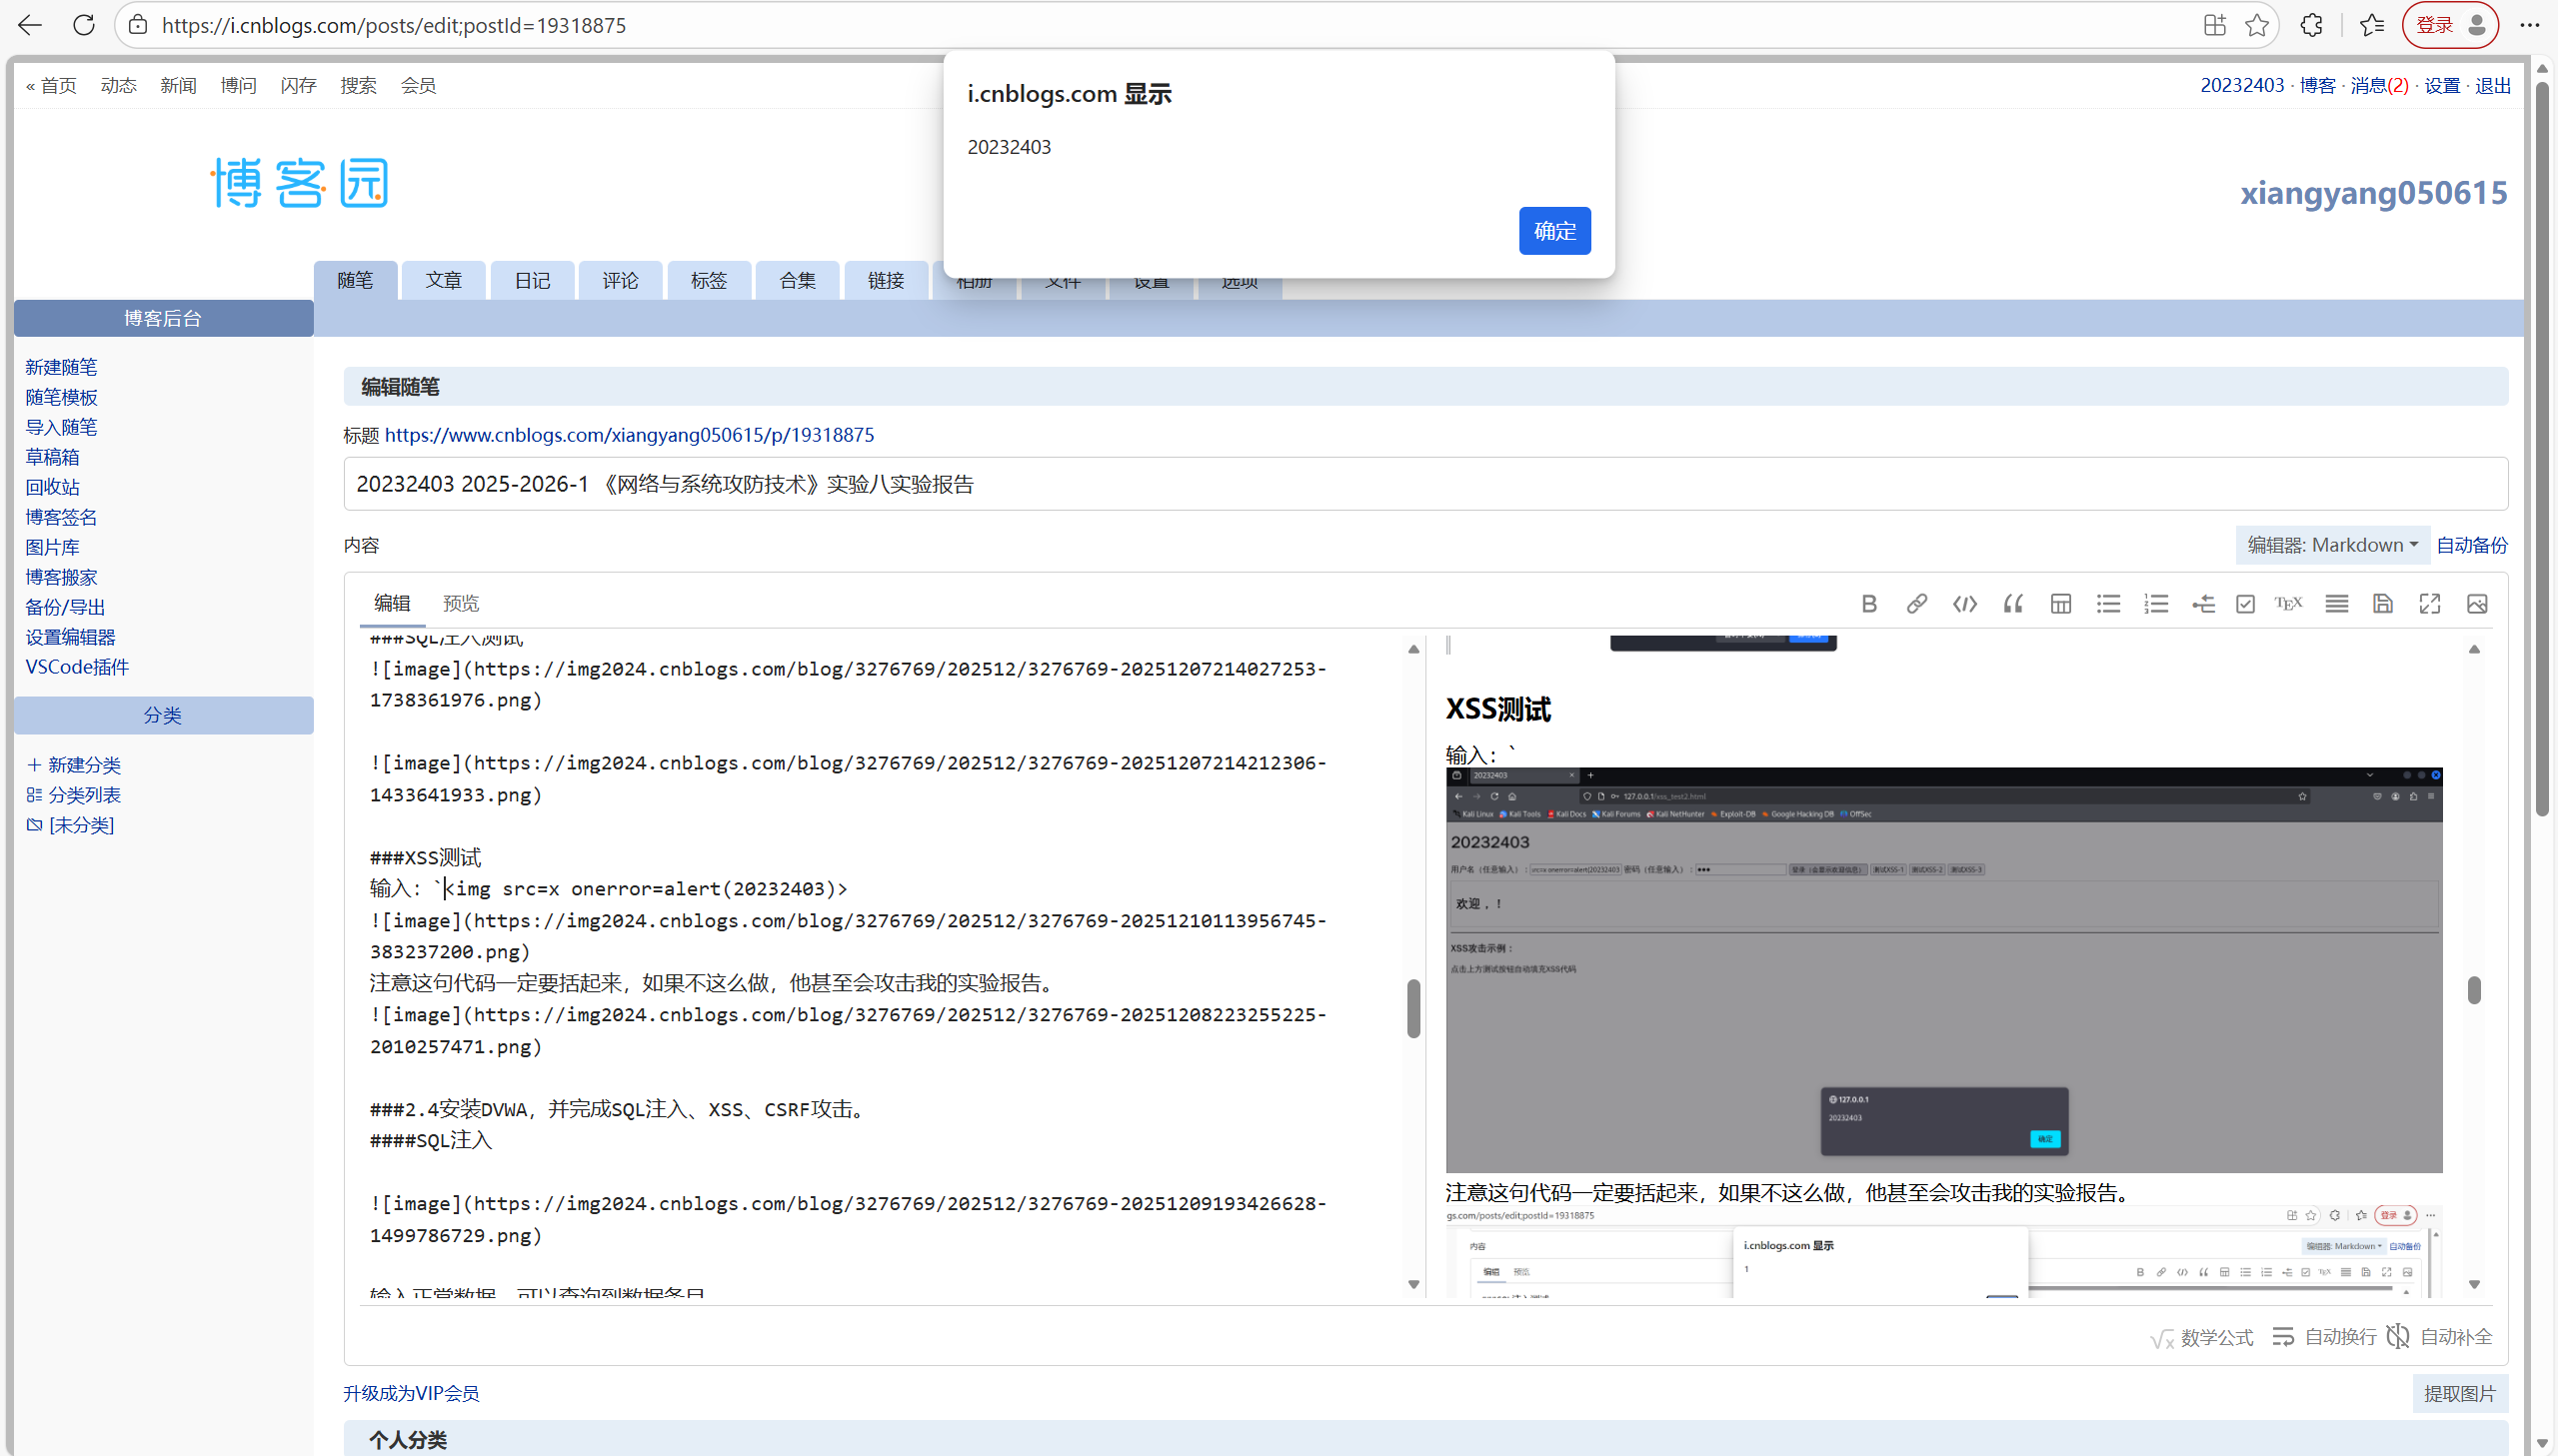The height and width of the screenshot is (1456, 2558).
Task: Open the 编辑器: Markdown dropdown
Action: coord(2332,545)
